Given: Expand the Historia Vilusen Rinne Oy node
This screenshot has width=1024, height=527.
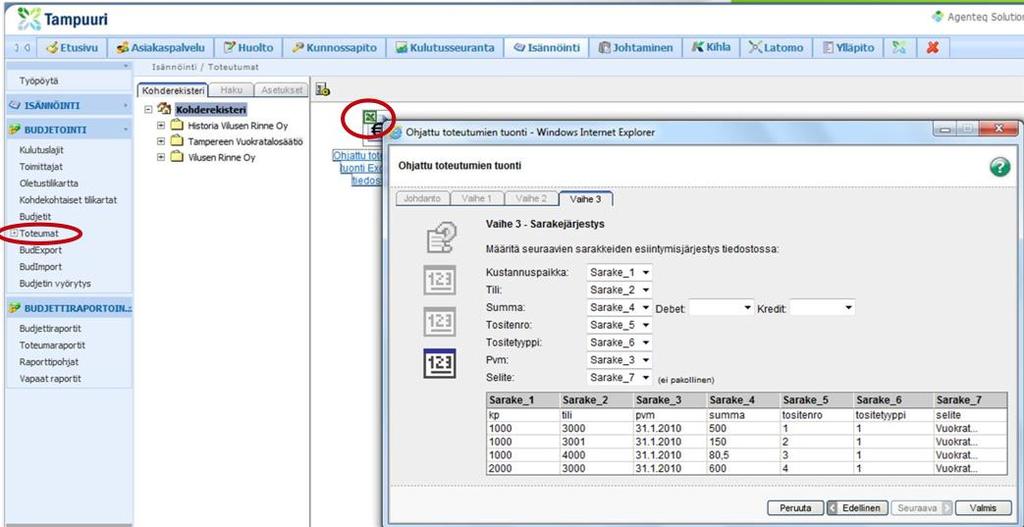Looking at the screenshot, I should click(x=161, y=125).
